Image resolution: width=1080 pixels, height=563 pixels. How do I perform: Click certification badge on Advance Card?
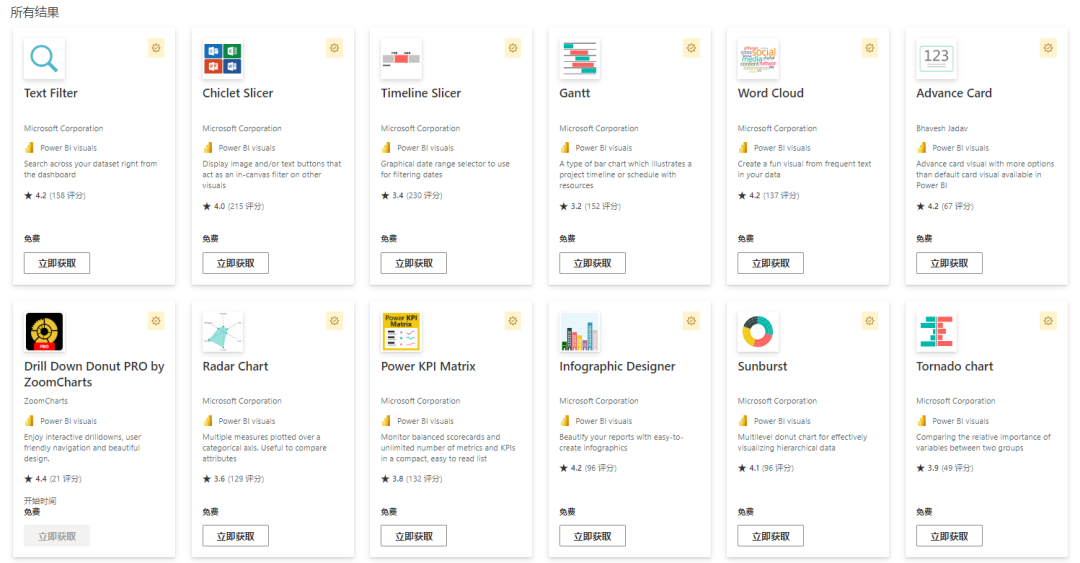click(x=1048, y=48)
